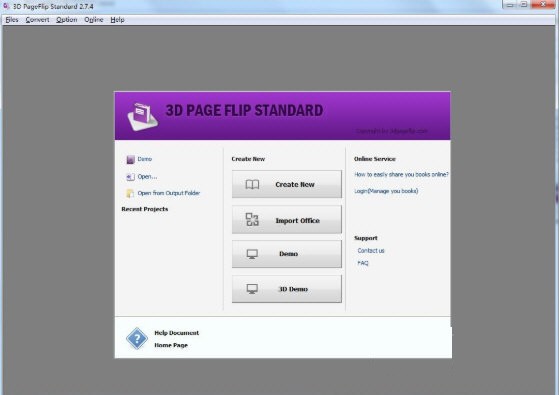The height and width of the screenshot is (395, 560).
Task: Click the 3D PAGE FLIP STANDARD title
Action: click(x=244, y=110)
